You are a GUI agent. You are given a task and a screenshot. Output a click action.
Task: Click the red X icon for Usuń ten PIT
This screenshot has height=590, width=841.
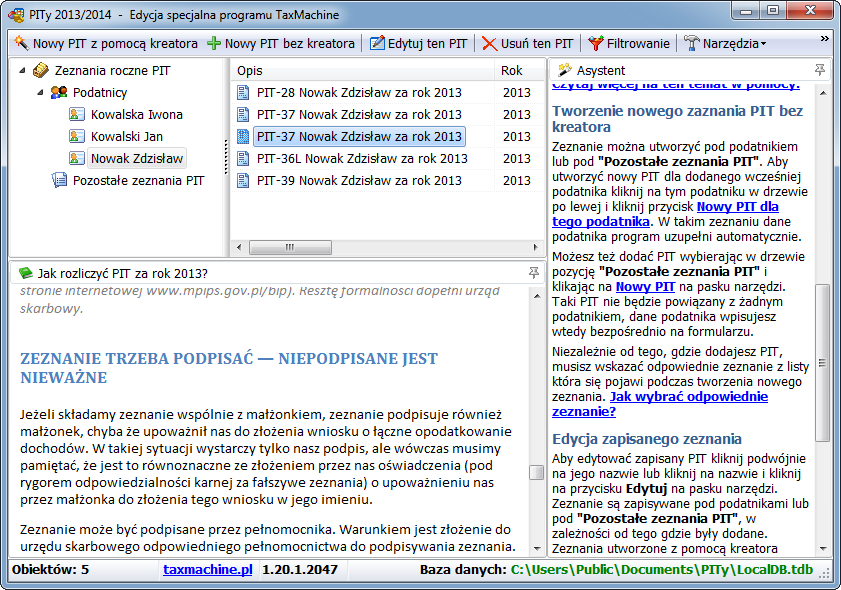[x=489, y=43]
